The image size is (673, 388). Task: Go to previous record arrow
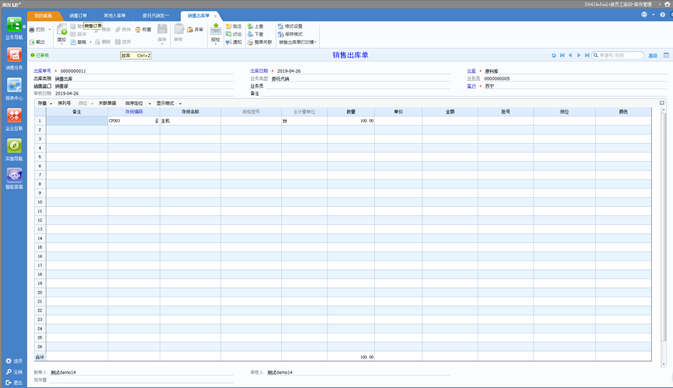[570, 55]
